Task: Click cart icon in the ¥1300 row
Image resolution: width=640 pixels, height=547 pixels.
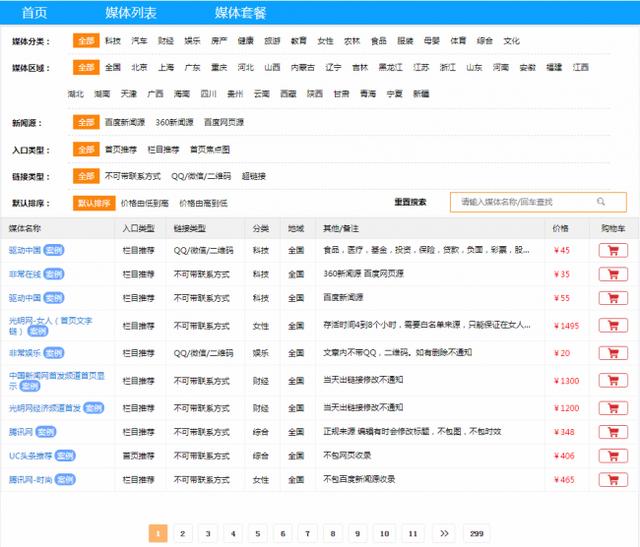Action: coord(613,380)
